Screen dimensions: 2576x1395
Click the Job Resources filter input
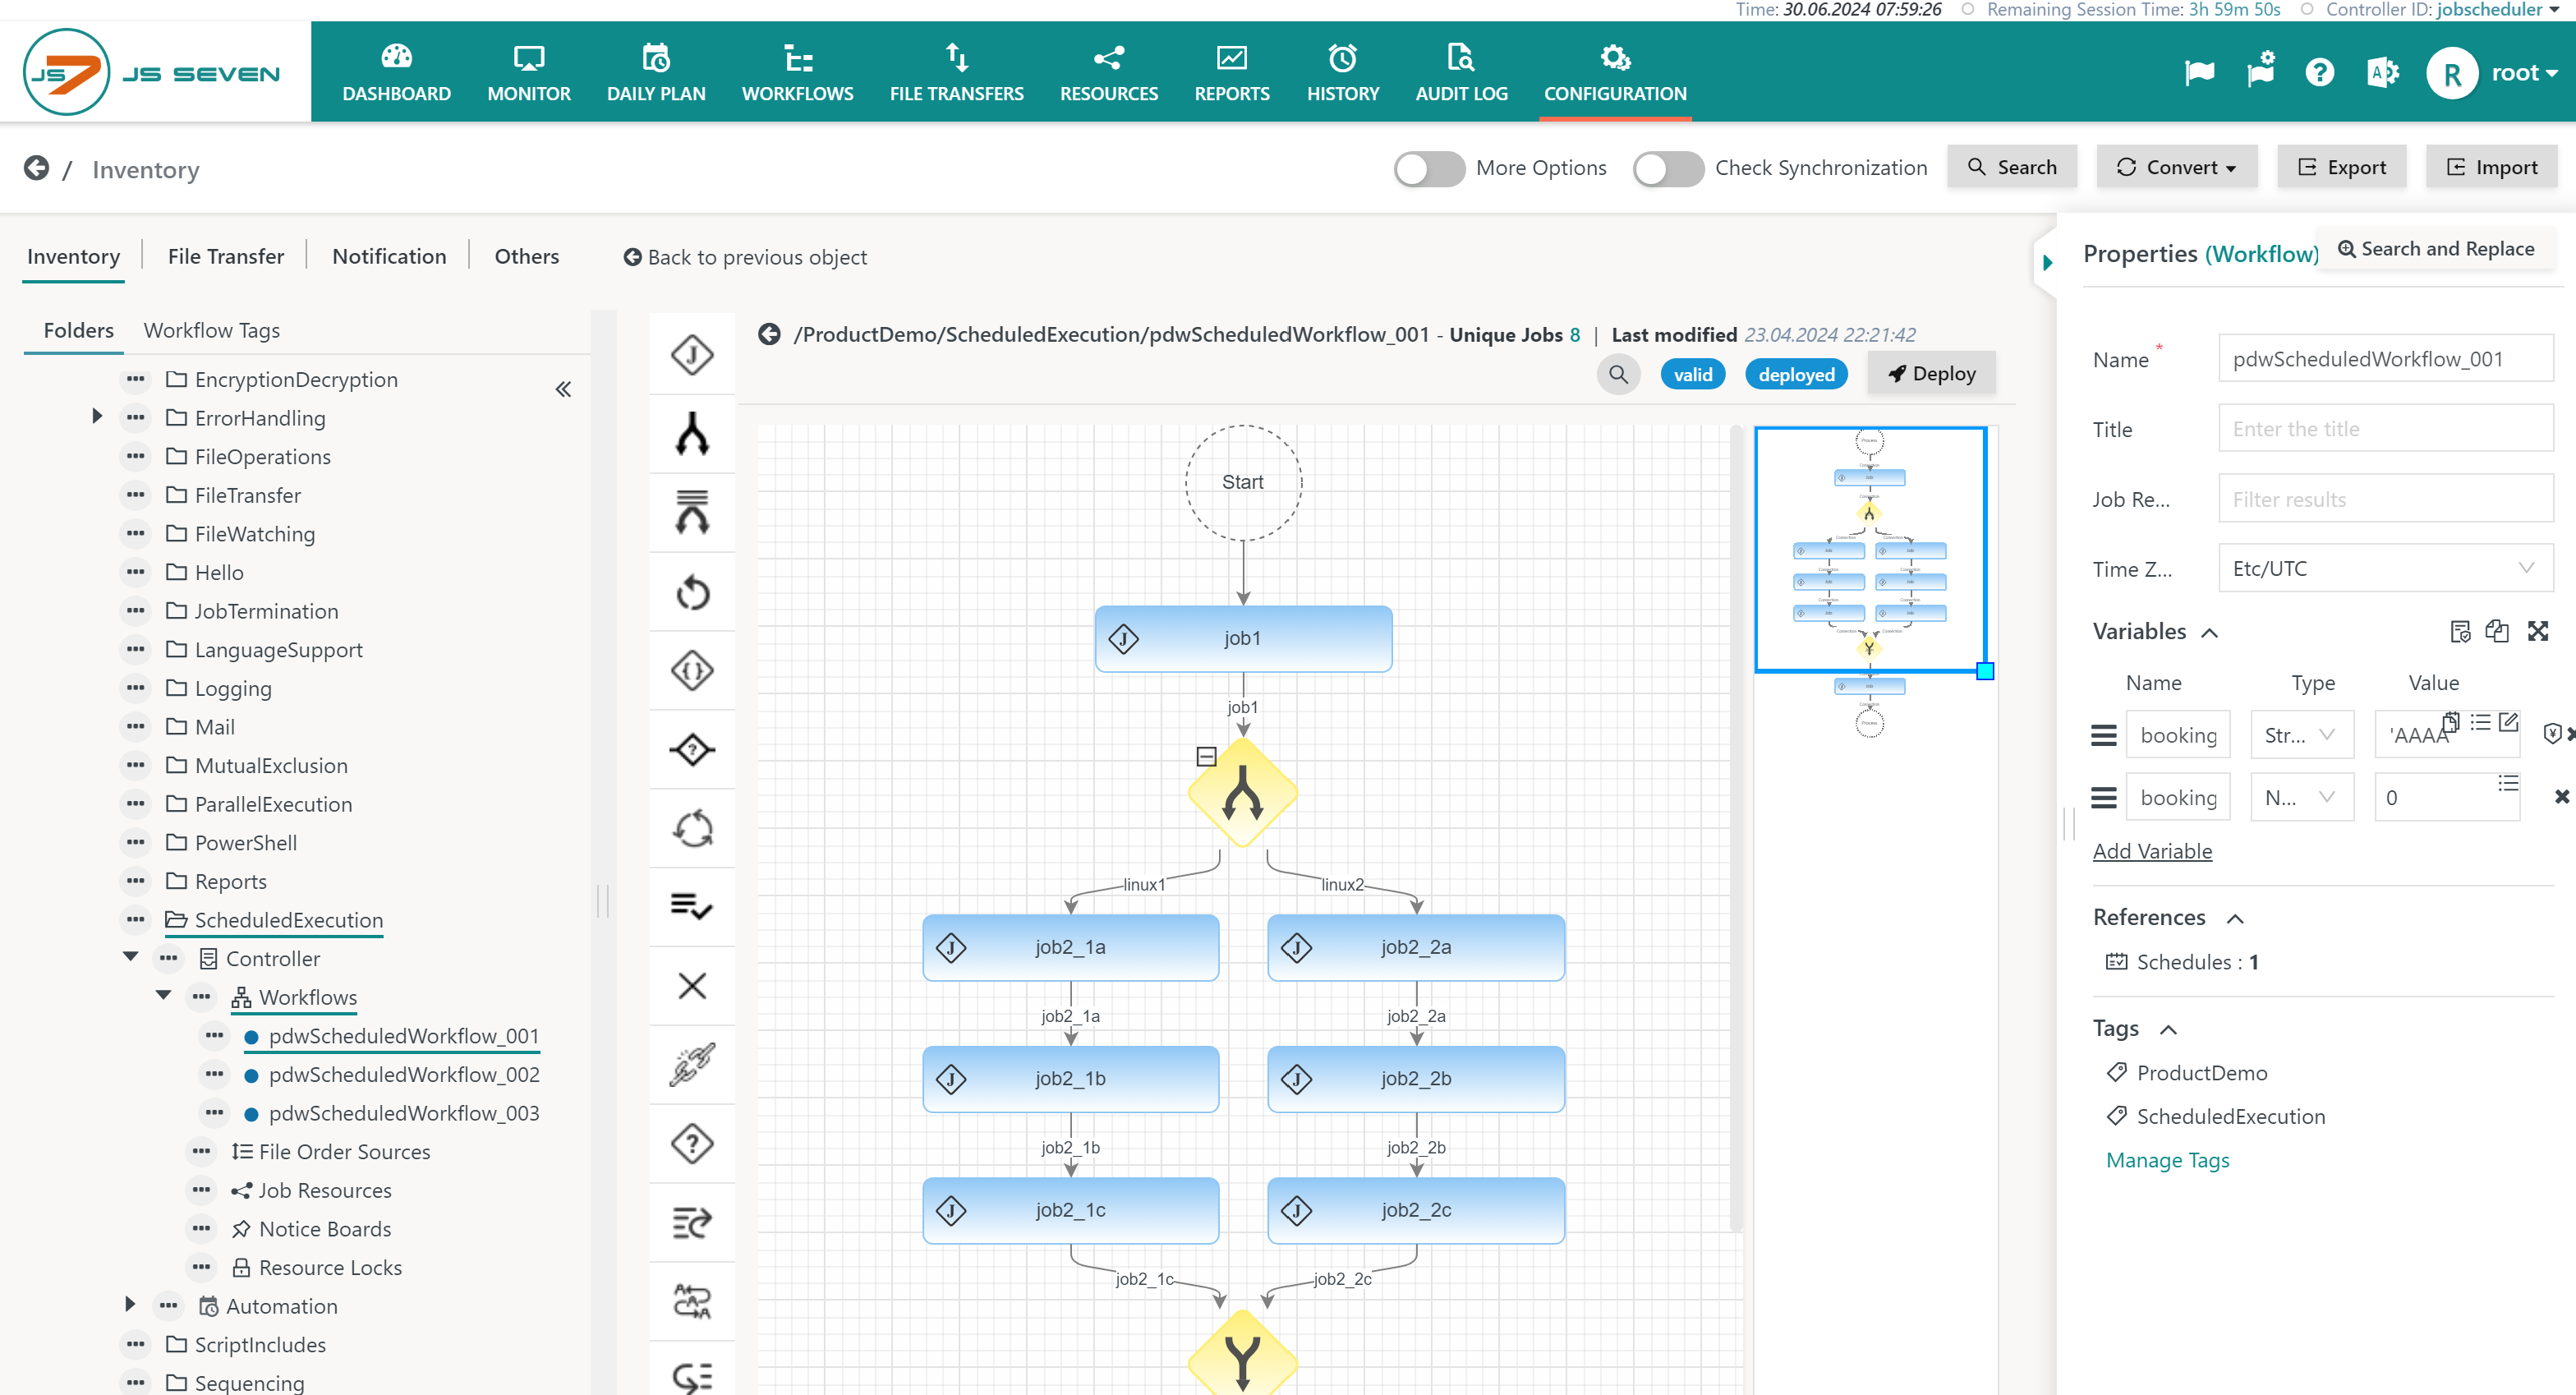point(2385,499)
